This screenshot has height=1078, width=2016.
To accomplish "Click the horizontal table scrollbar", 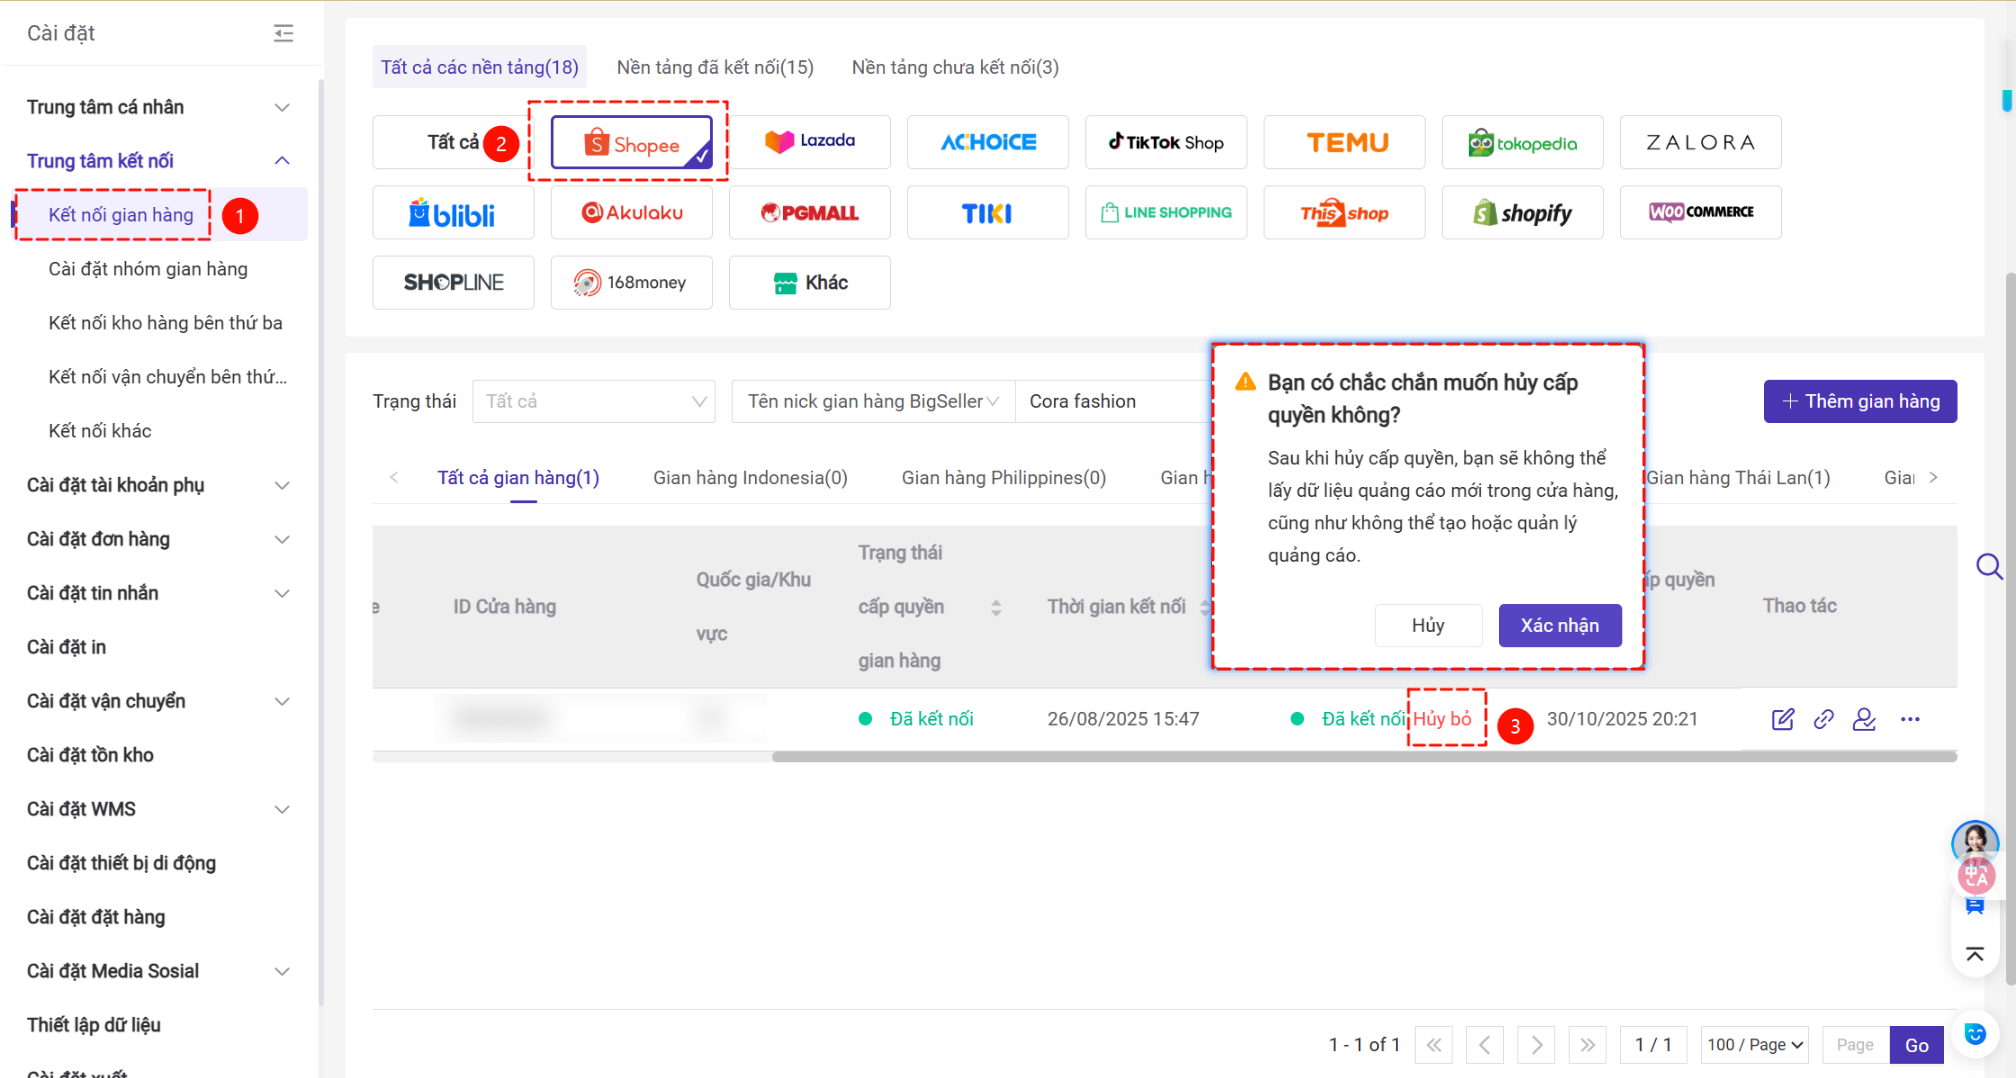I will pos(1363,757).
